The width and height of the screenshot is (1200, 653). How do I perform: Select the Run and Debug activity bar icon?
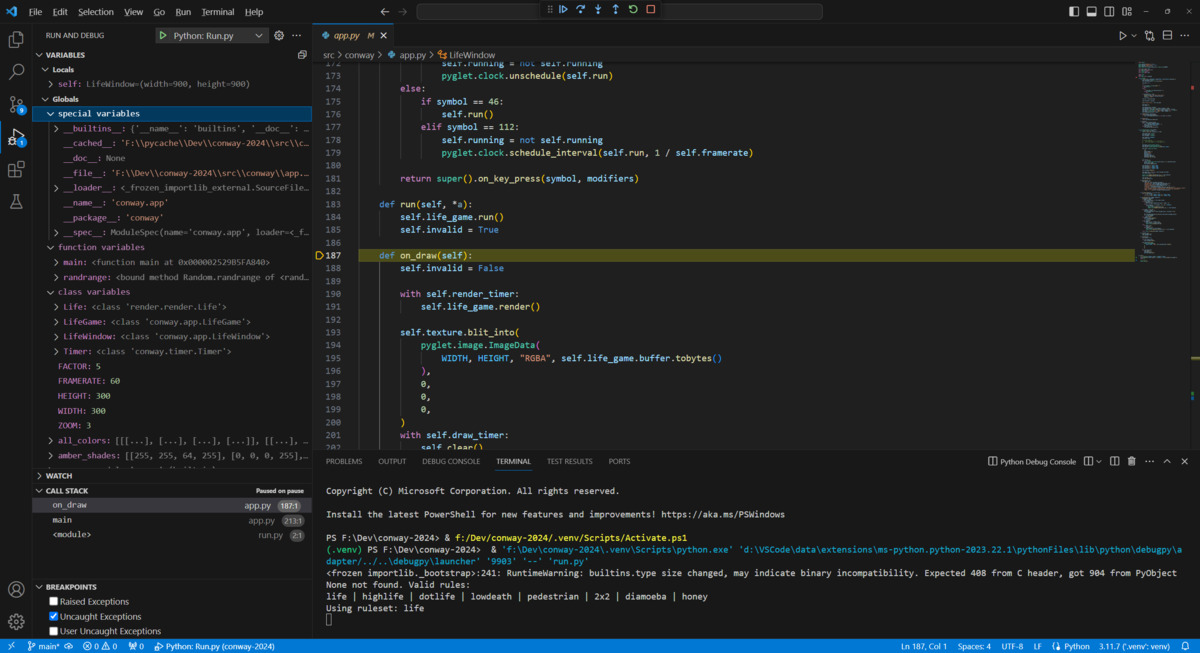[15, 137]
